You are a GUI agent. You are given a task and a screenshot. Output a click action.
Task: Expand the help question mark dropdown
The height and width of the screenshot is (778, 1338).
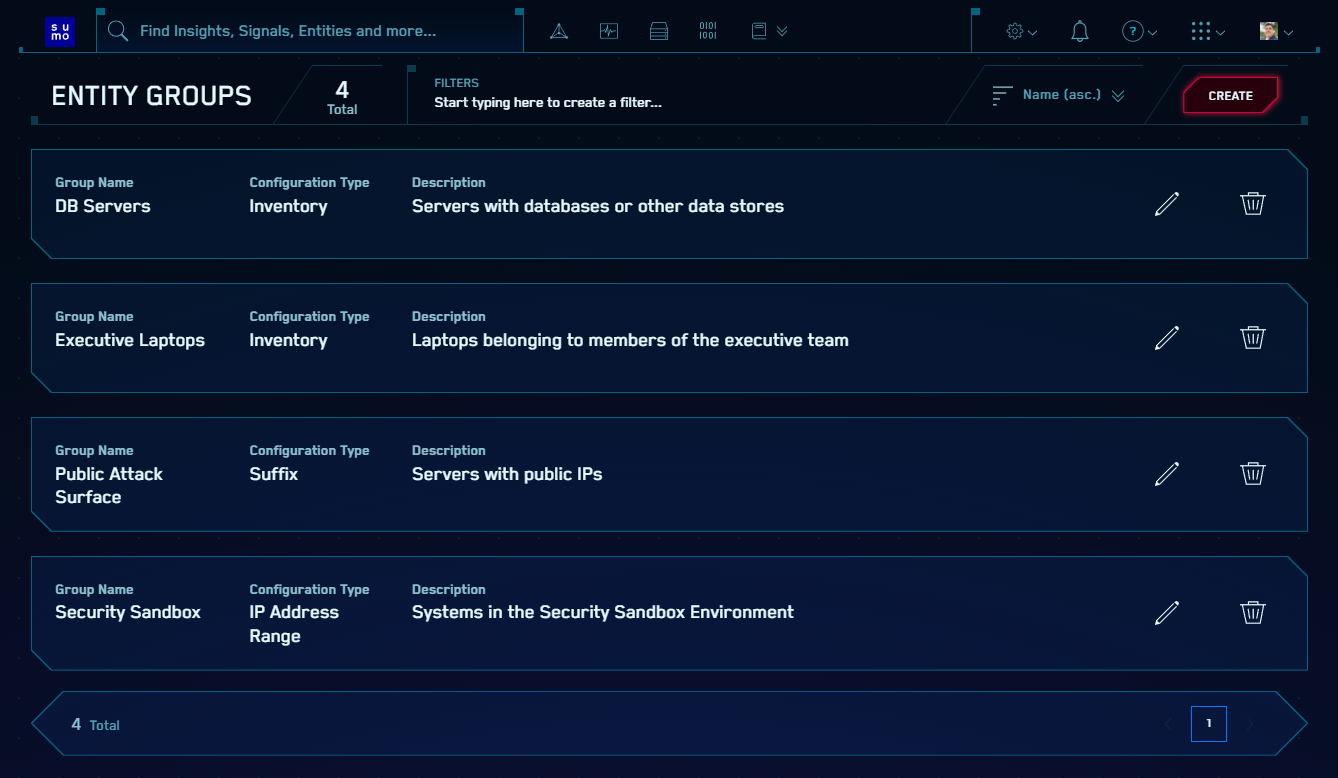[1138, 31]
